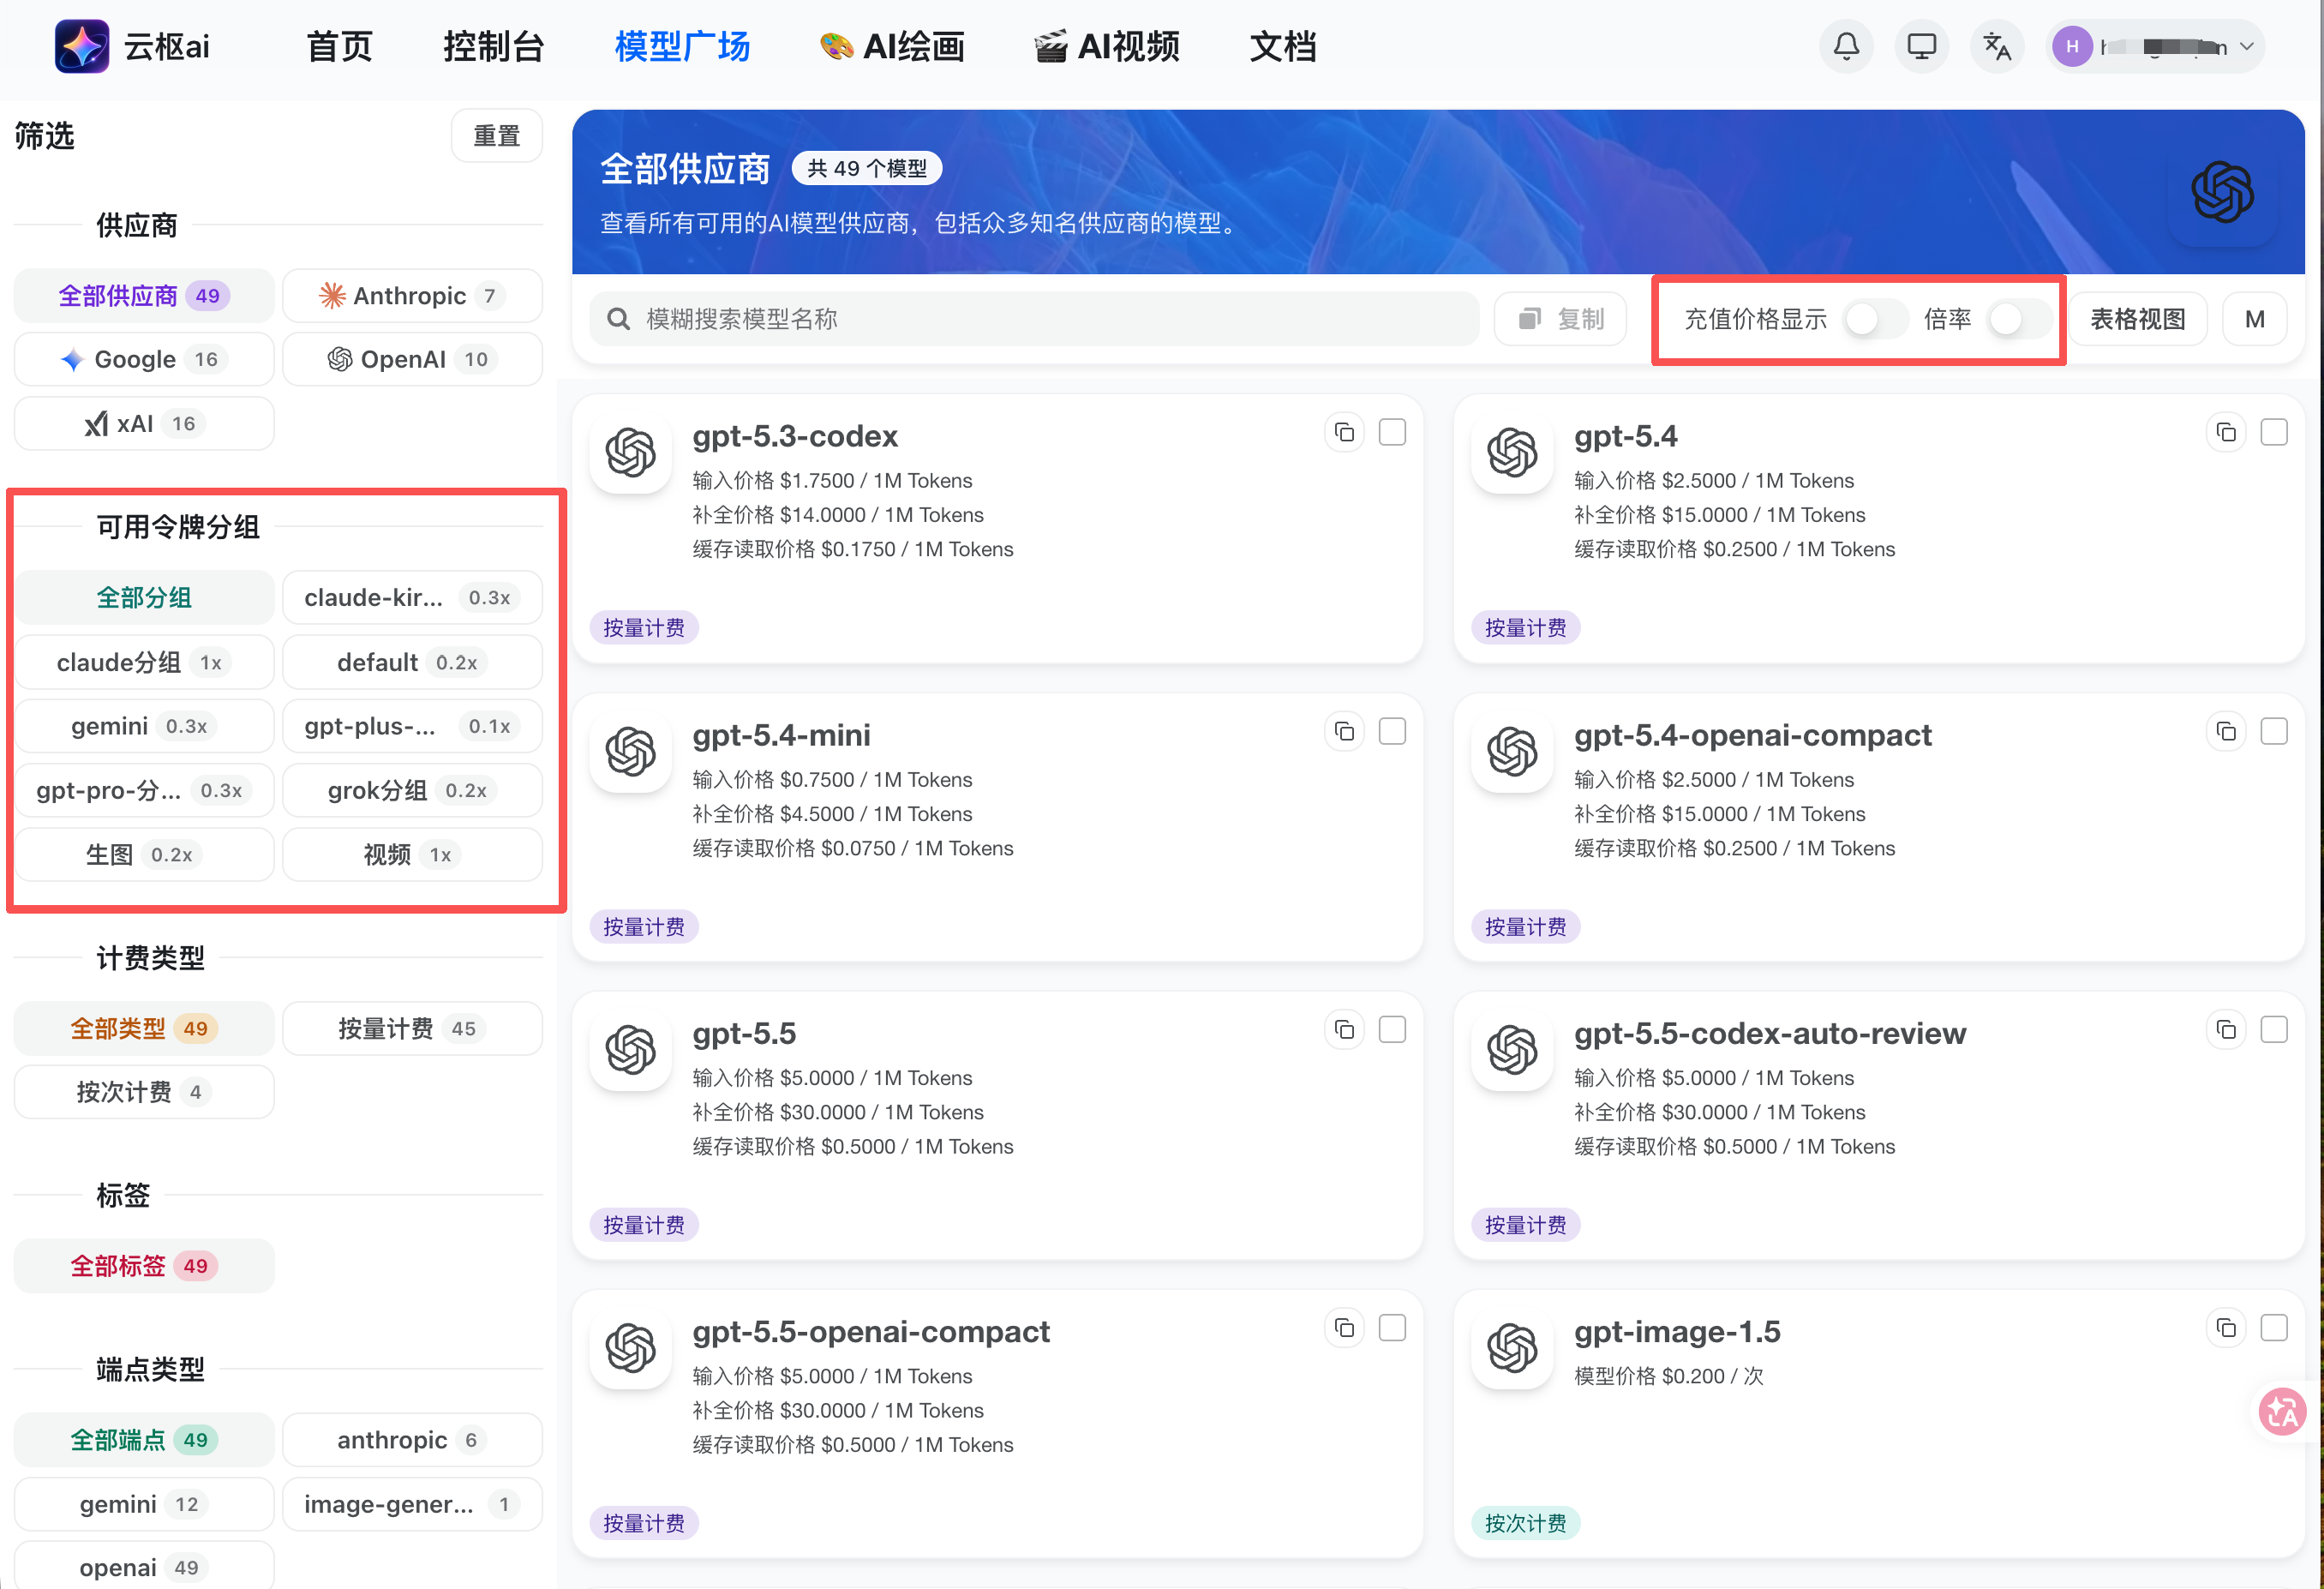Select the 视频 1x token group
This screenshot has width=2324, height=1589.
pos(412,855)
